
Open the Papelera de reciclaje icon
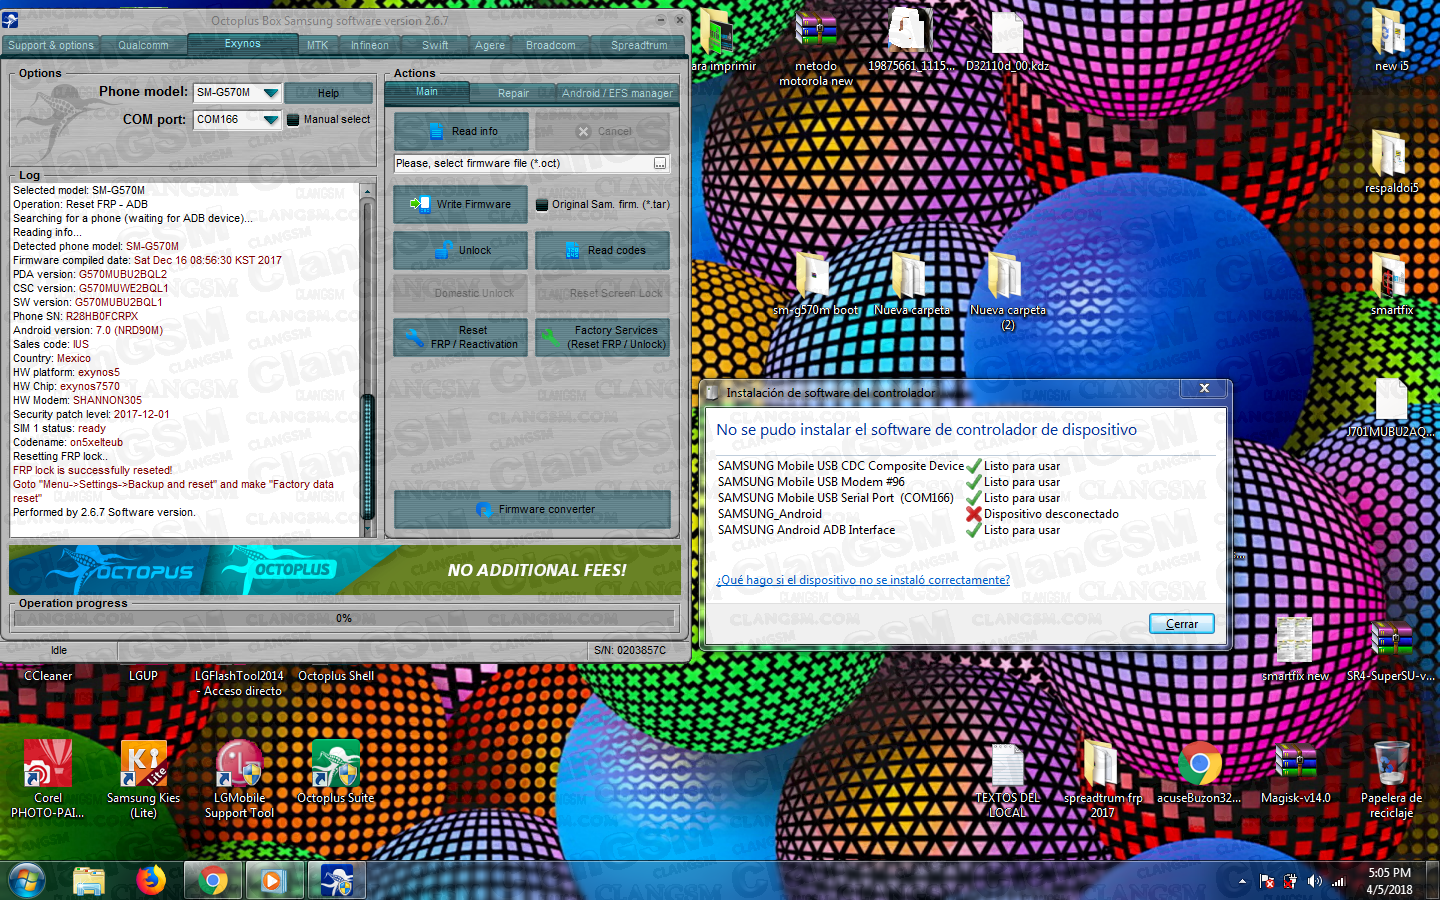click(x=1391, y=779)
